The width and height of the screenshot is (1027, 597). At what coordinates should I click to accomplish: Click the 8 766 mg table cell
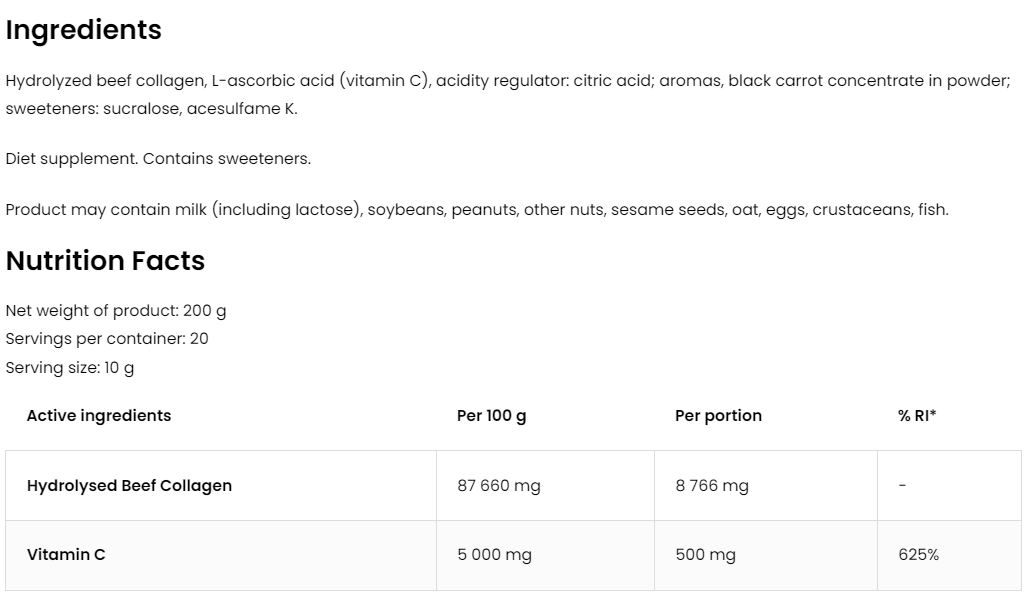(x=712, y=485)
